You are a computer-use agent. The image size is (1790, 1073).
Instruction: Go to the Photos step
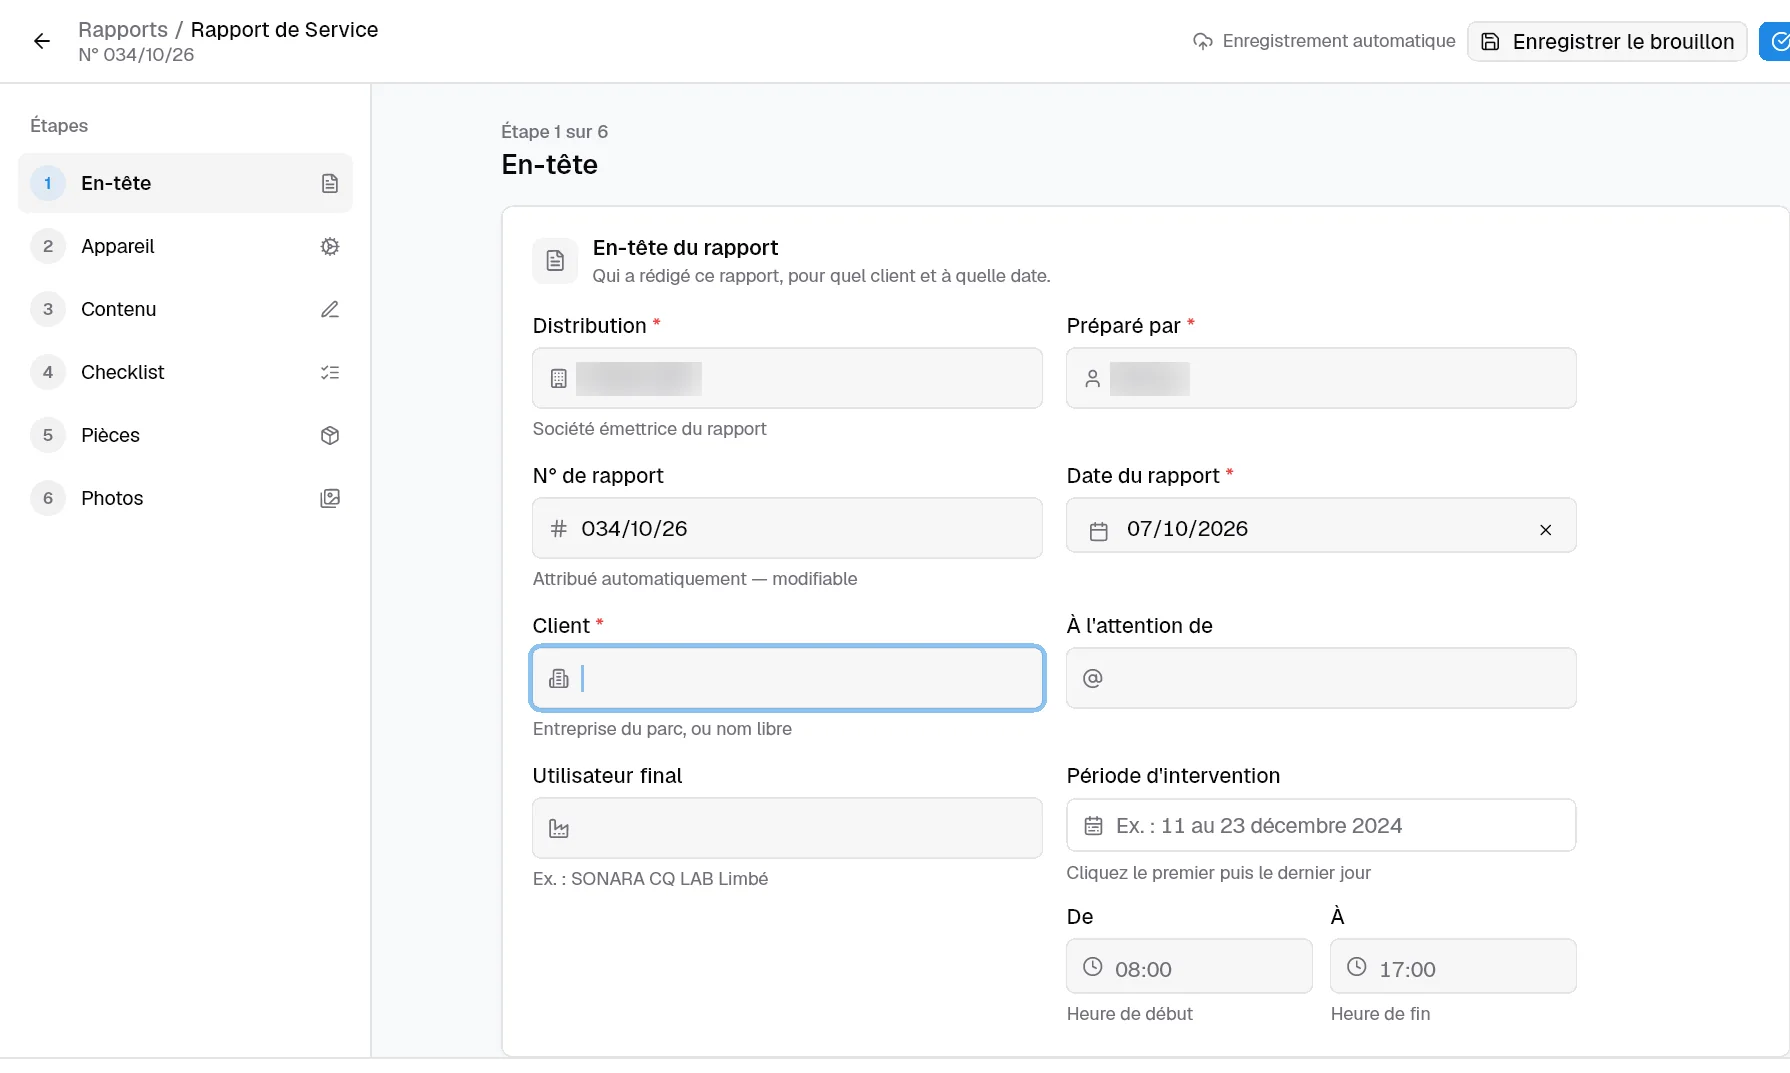pos(185,498)
